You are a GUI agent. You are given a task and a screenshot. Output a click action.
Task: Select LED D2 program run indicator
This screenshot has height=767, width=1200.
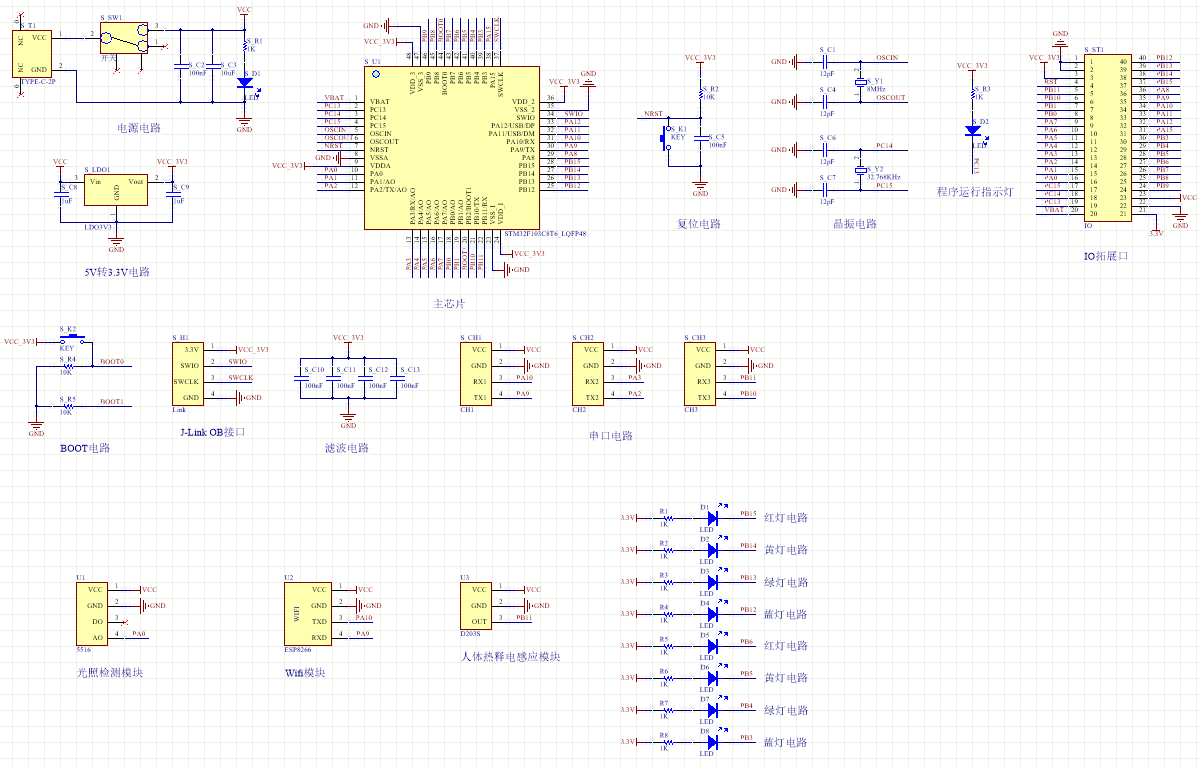point(972,130)
